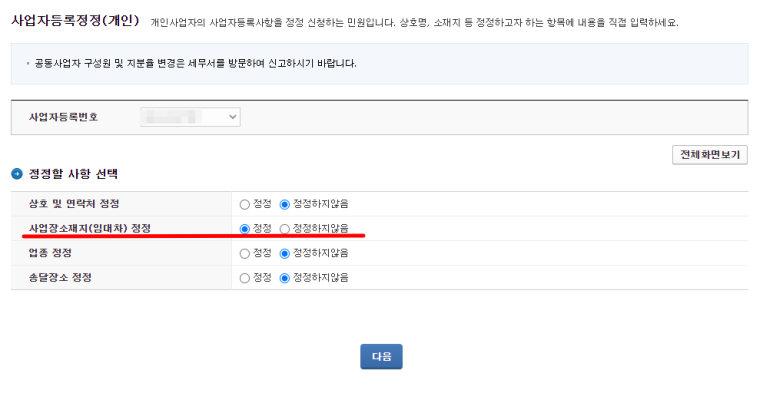
Task: Choose 정정 for 사업장소재지(임대차) 정정
Action: pos(245,229)
